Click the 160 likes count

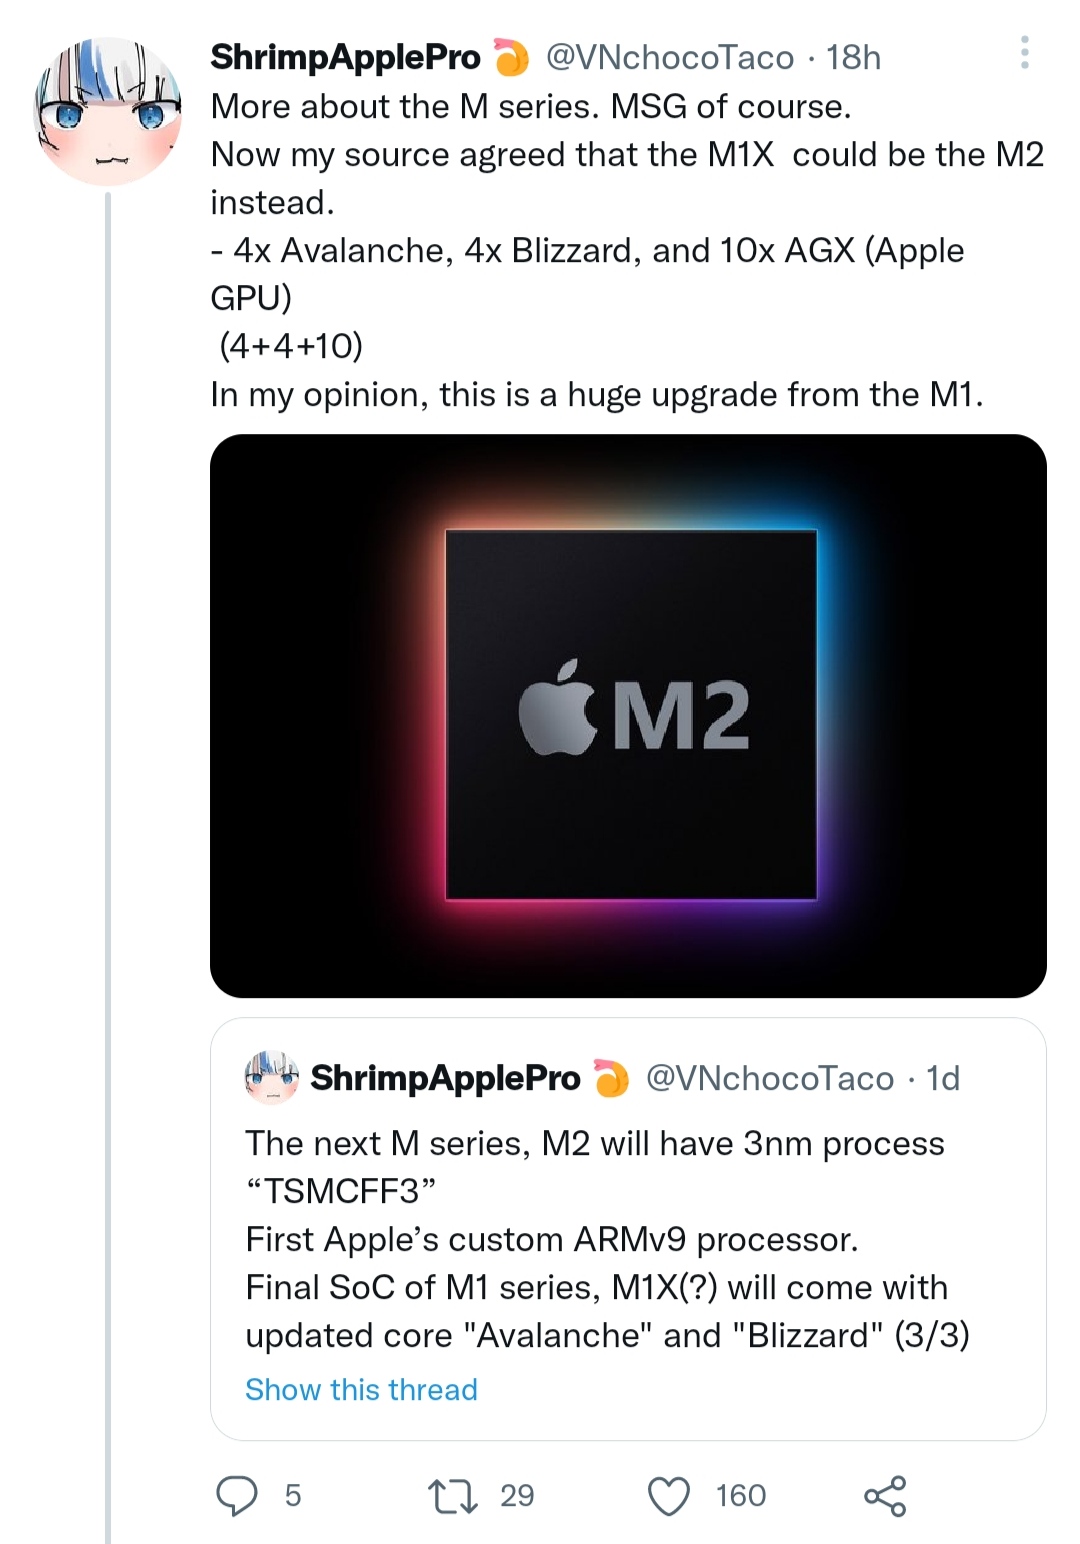(741, 1496)
